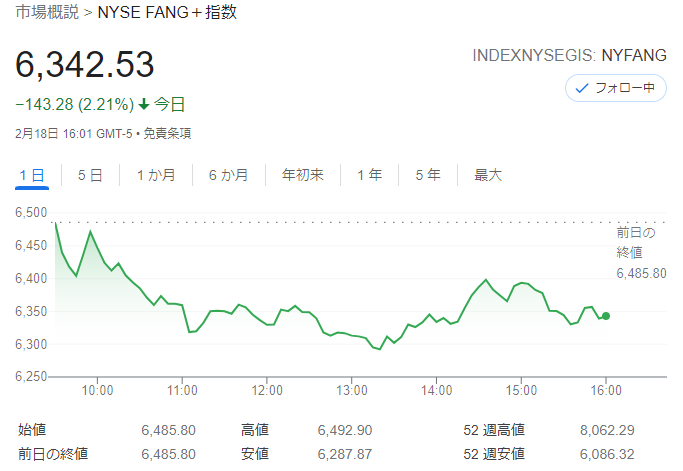Switch to the 6か月 chart range tab
The height and width of the screenshot is (471, 683).
click(x=229, y=175)
